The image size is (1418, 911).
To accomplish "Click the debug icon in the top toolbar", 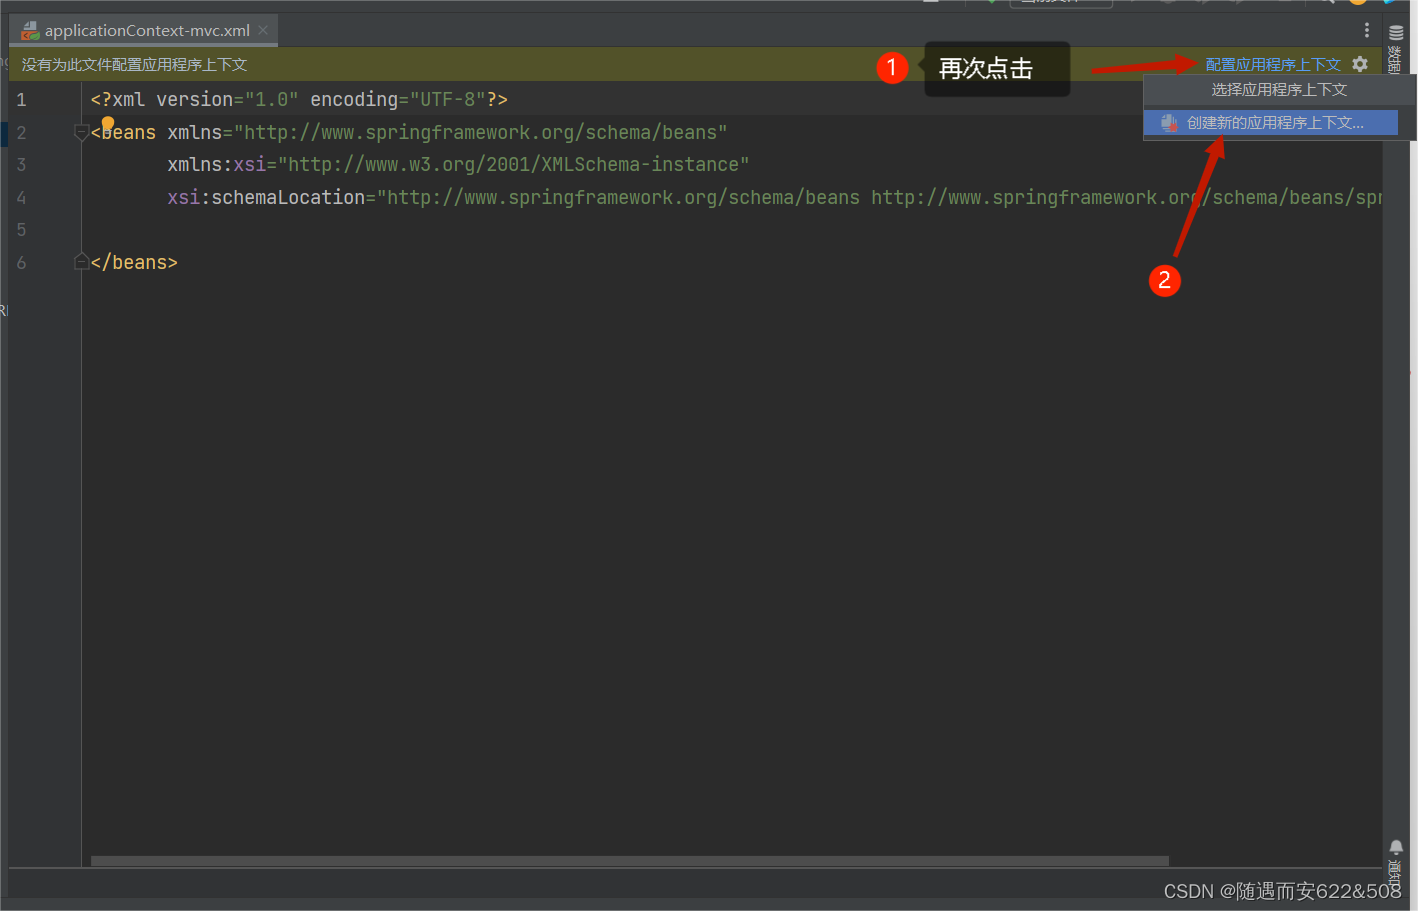I will 1168,3.
